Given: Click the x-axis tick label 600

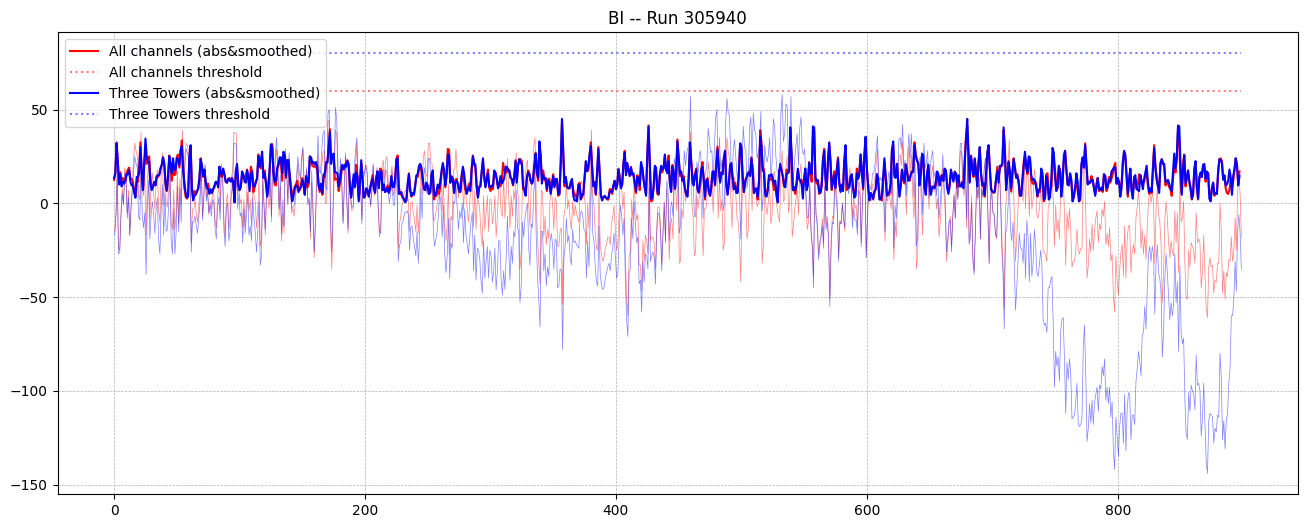Looking at the screenshot, I should pos(867,509).
